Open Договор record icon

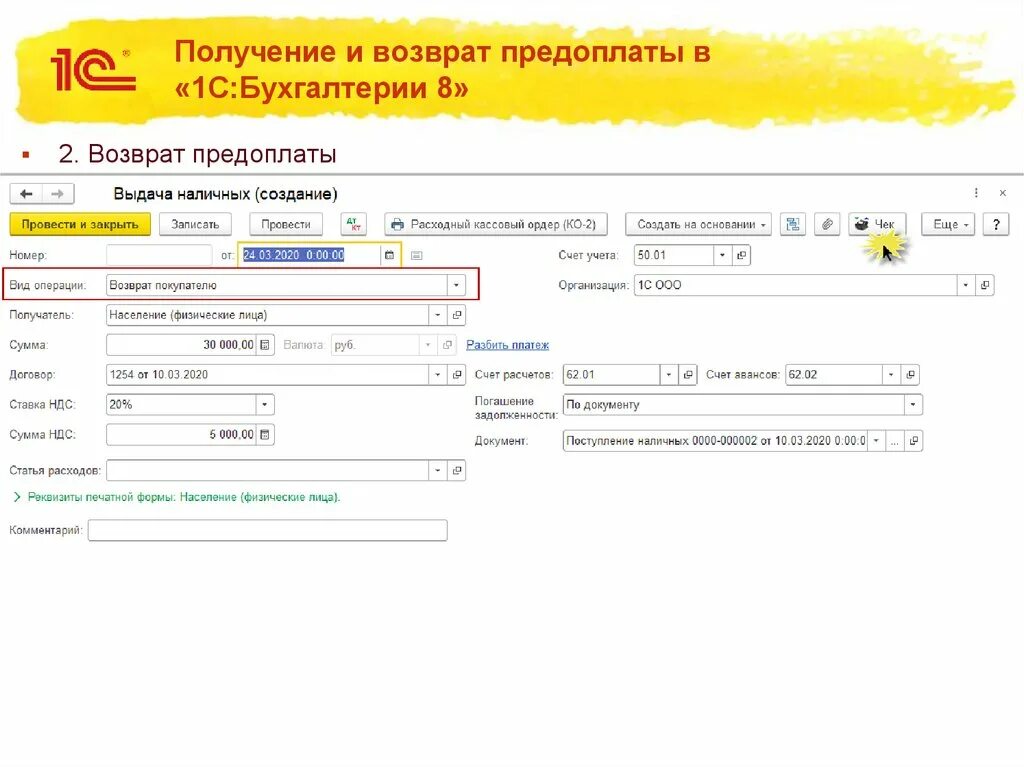[x=457, y=375]
